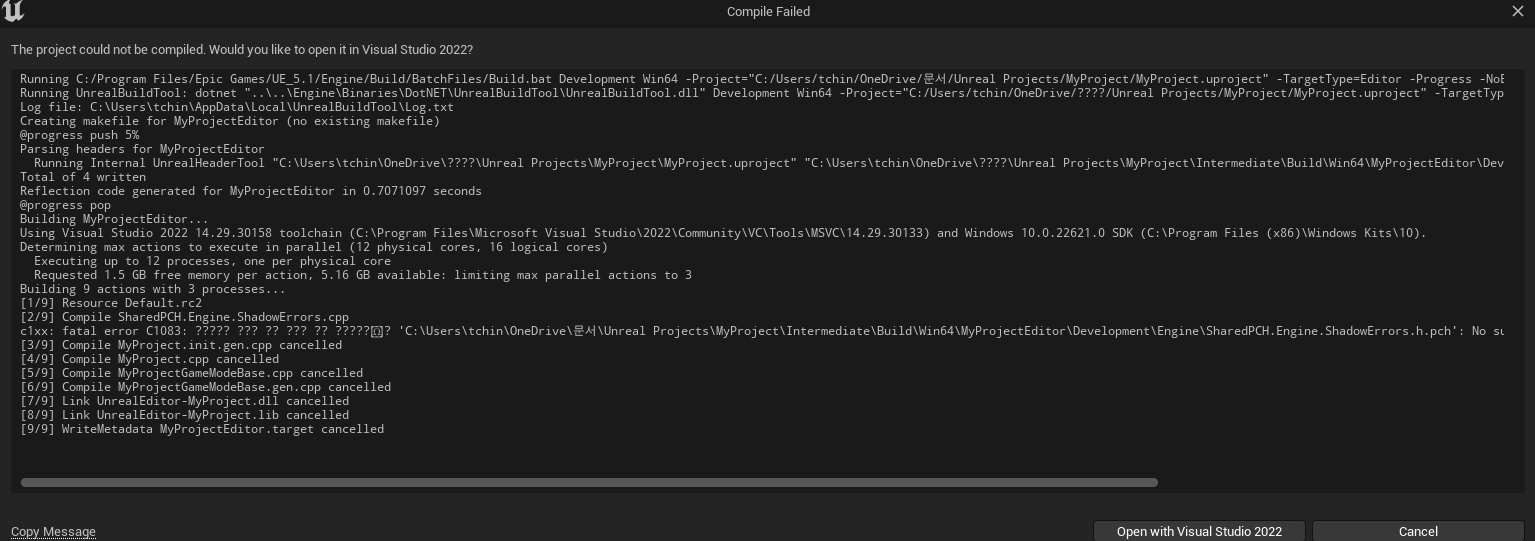Click 'Requested 1.5 GB free memory' line
Image resolution: width=1535 pixels, height=541 pixels.
[363, 275]
